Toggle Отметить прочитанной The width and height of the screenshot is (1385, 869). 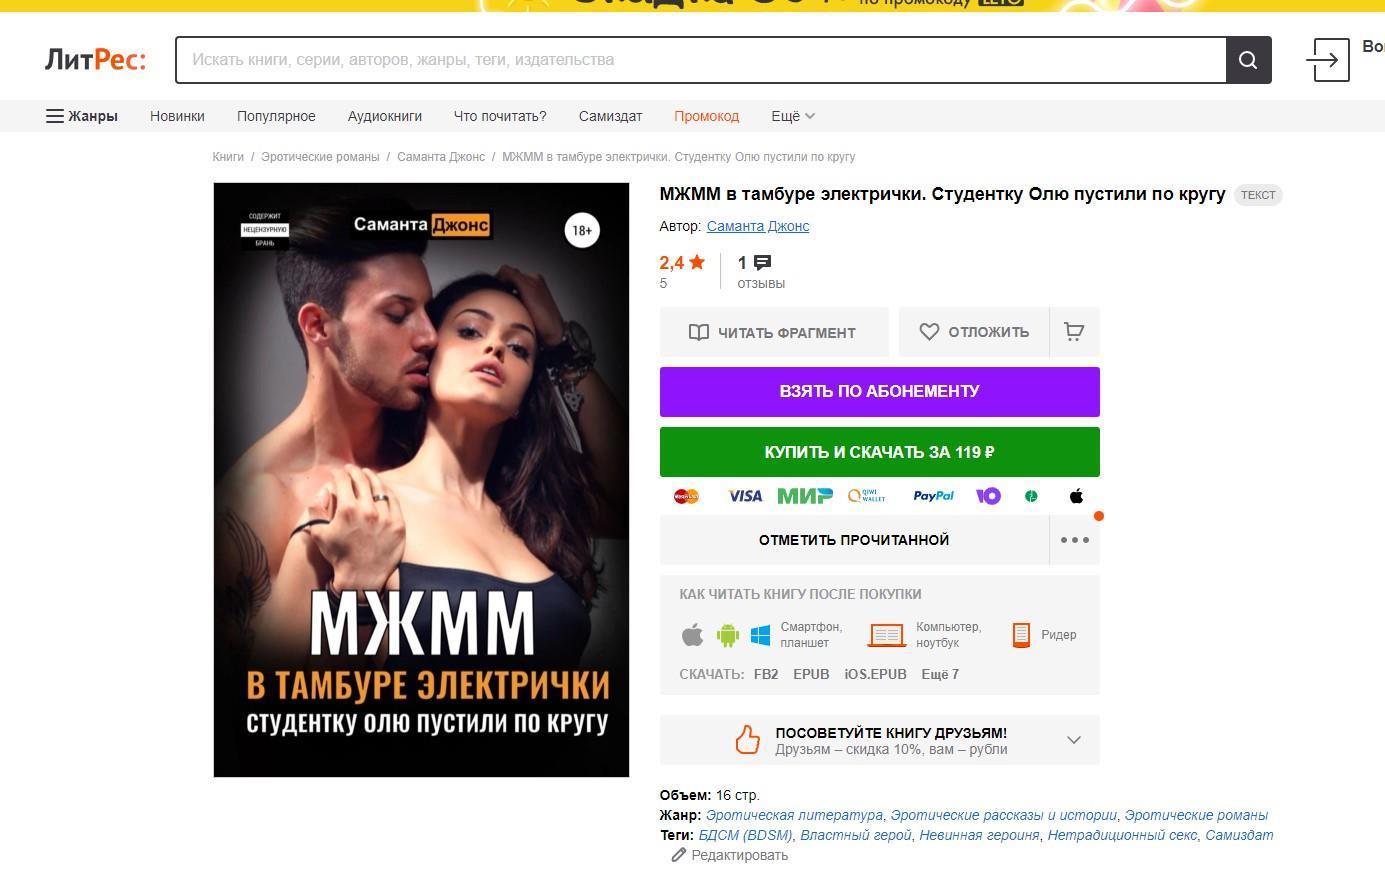point(854,540)
